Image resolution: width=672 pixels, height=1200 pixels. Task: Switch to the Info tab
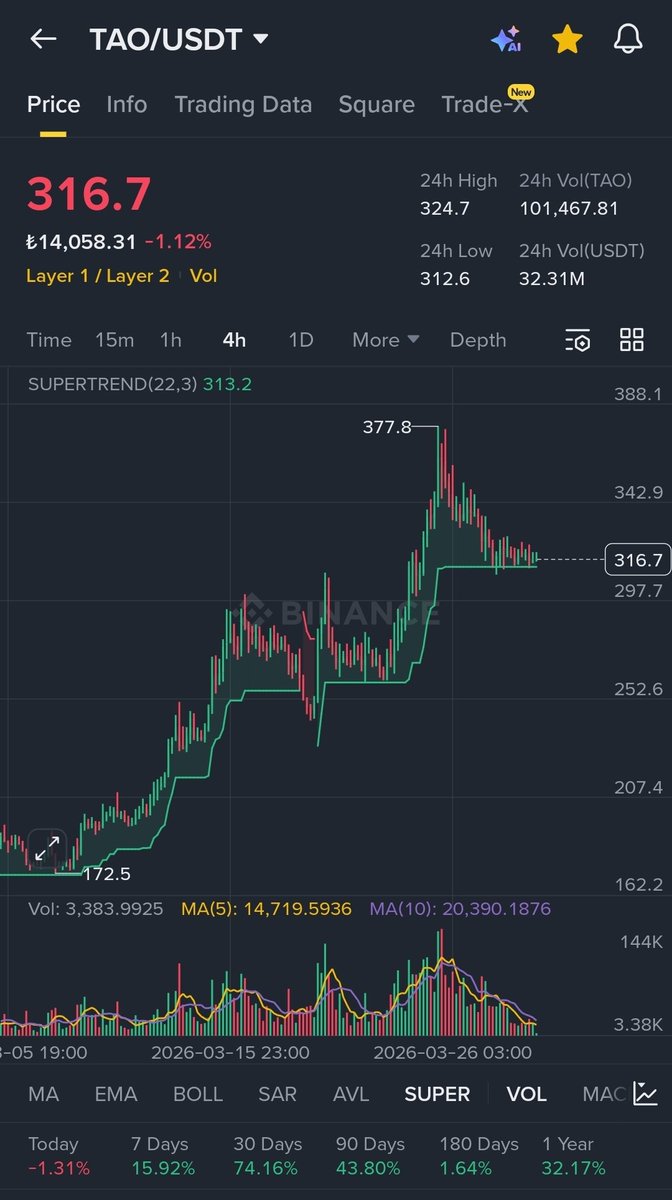pos(127,105)
